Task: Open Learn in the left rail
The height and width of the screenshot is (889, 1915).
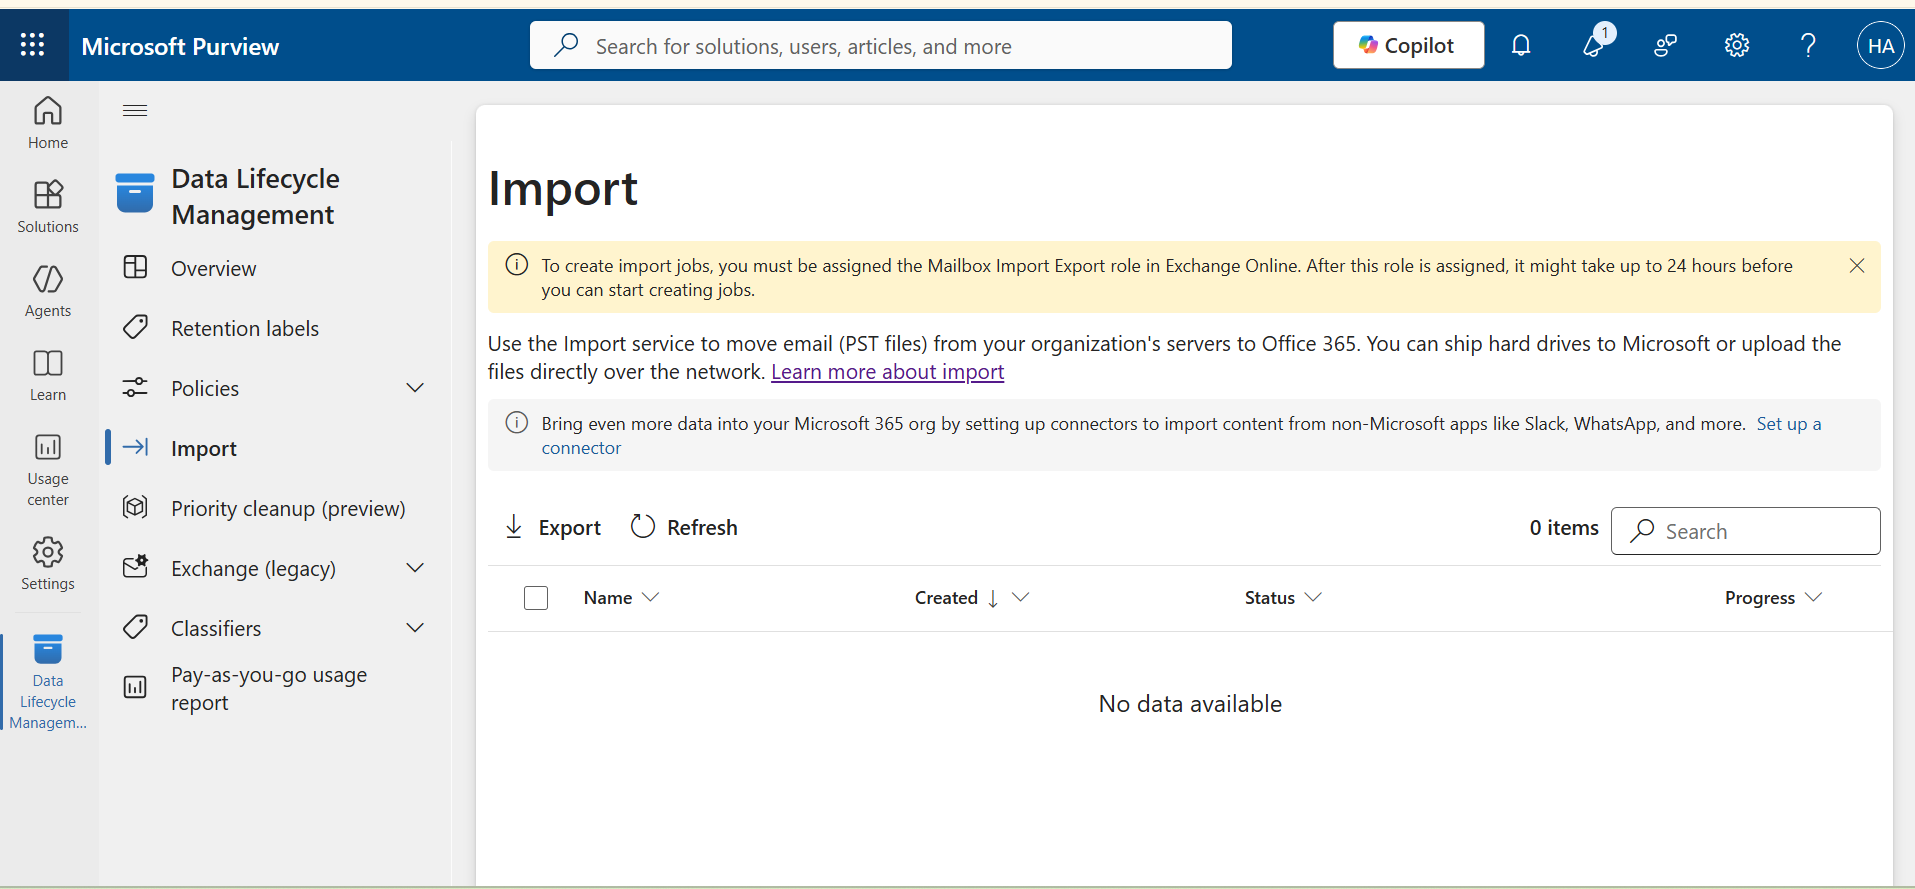Action: (x=48, y=375)
